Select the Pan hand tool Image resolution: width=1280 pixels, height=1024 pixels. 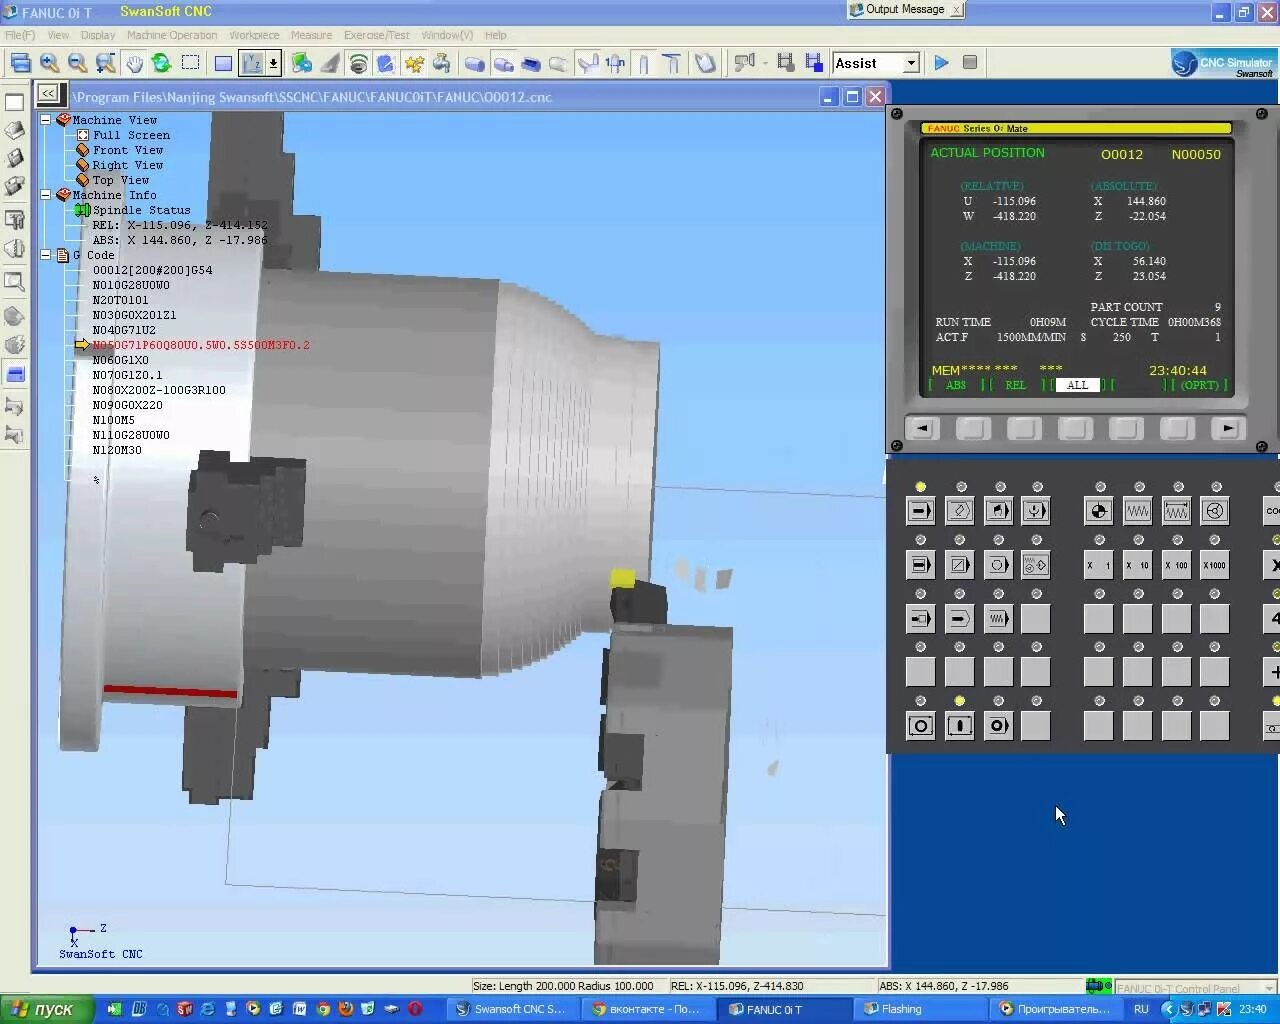point(134,63)
